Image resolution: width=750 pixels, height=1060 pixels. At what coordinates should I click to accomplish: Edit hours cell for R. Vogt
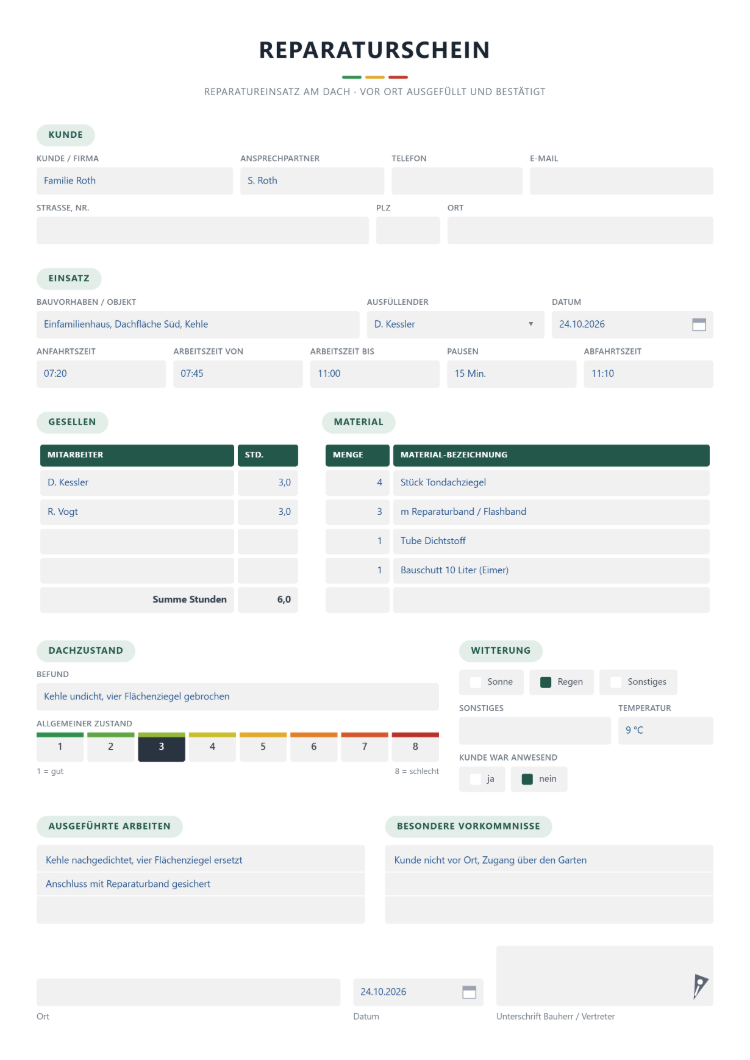point(268,512)
